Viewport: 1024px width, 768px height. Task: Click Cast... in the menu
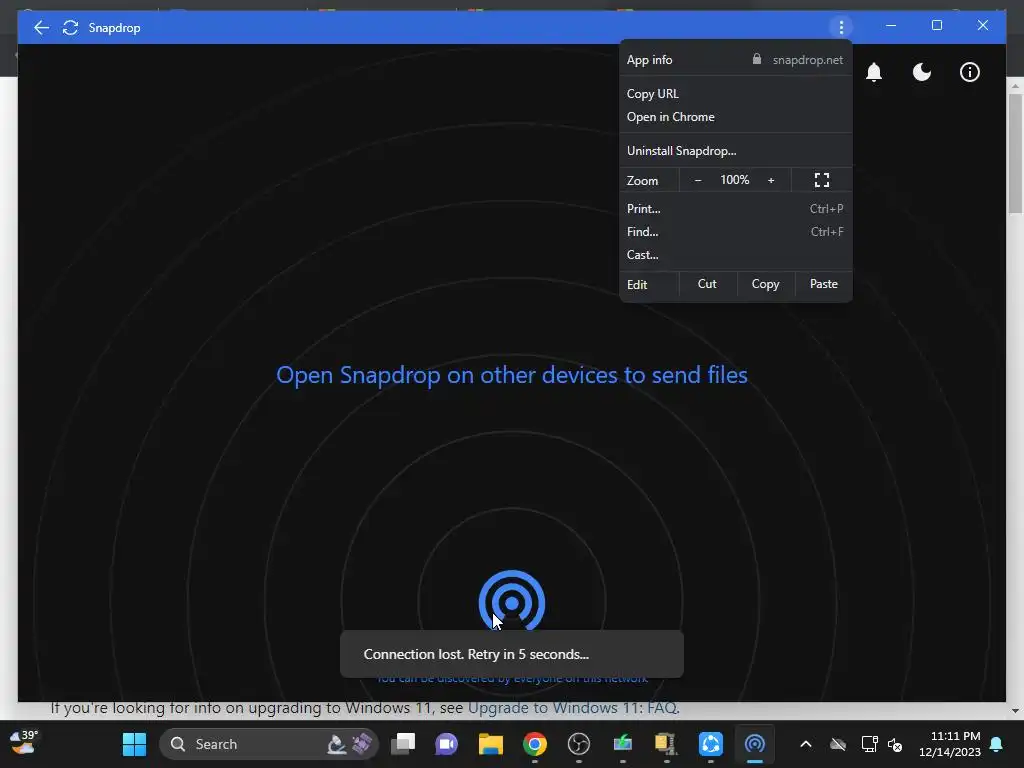click(x=736, y=255)
